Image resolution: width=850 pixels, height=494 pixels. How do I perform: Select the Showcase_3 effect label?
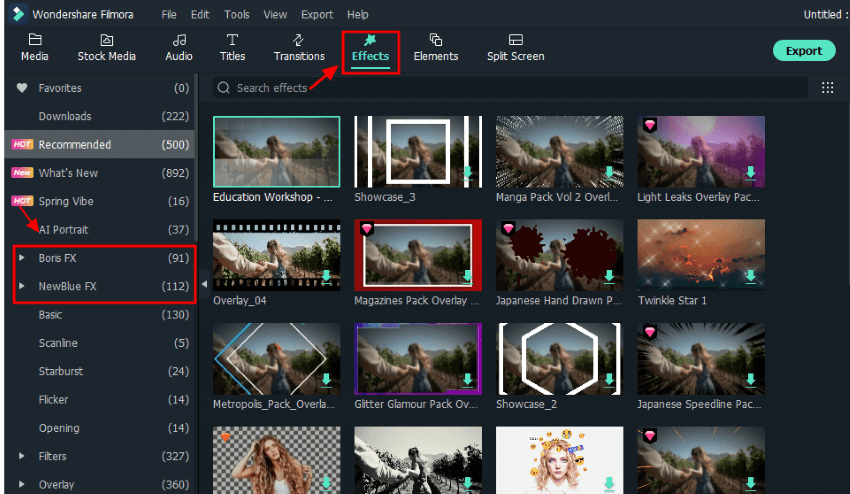[x=385, y=197]
